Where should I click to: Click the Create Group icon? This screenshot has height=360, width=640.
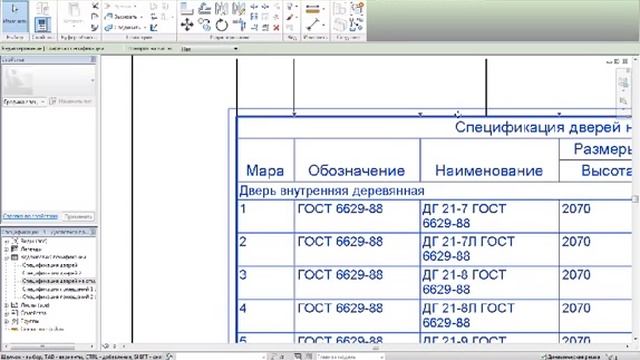[356, 7]
